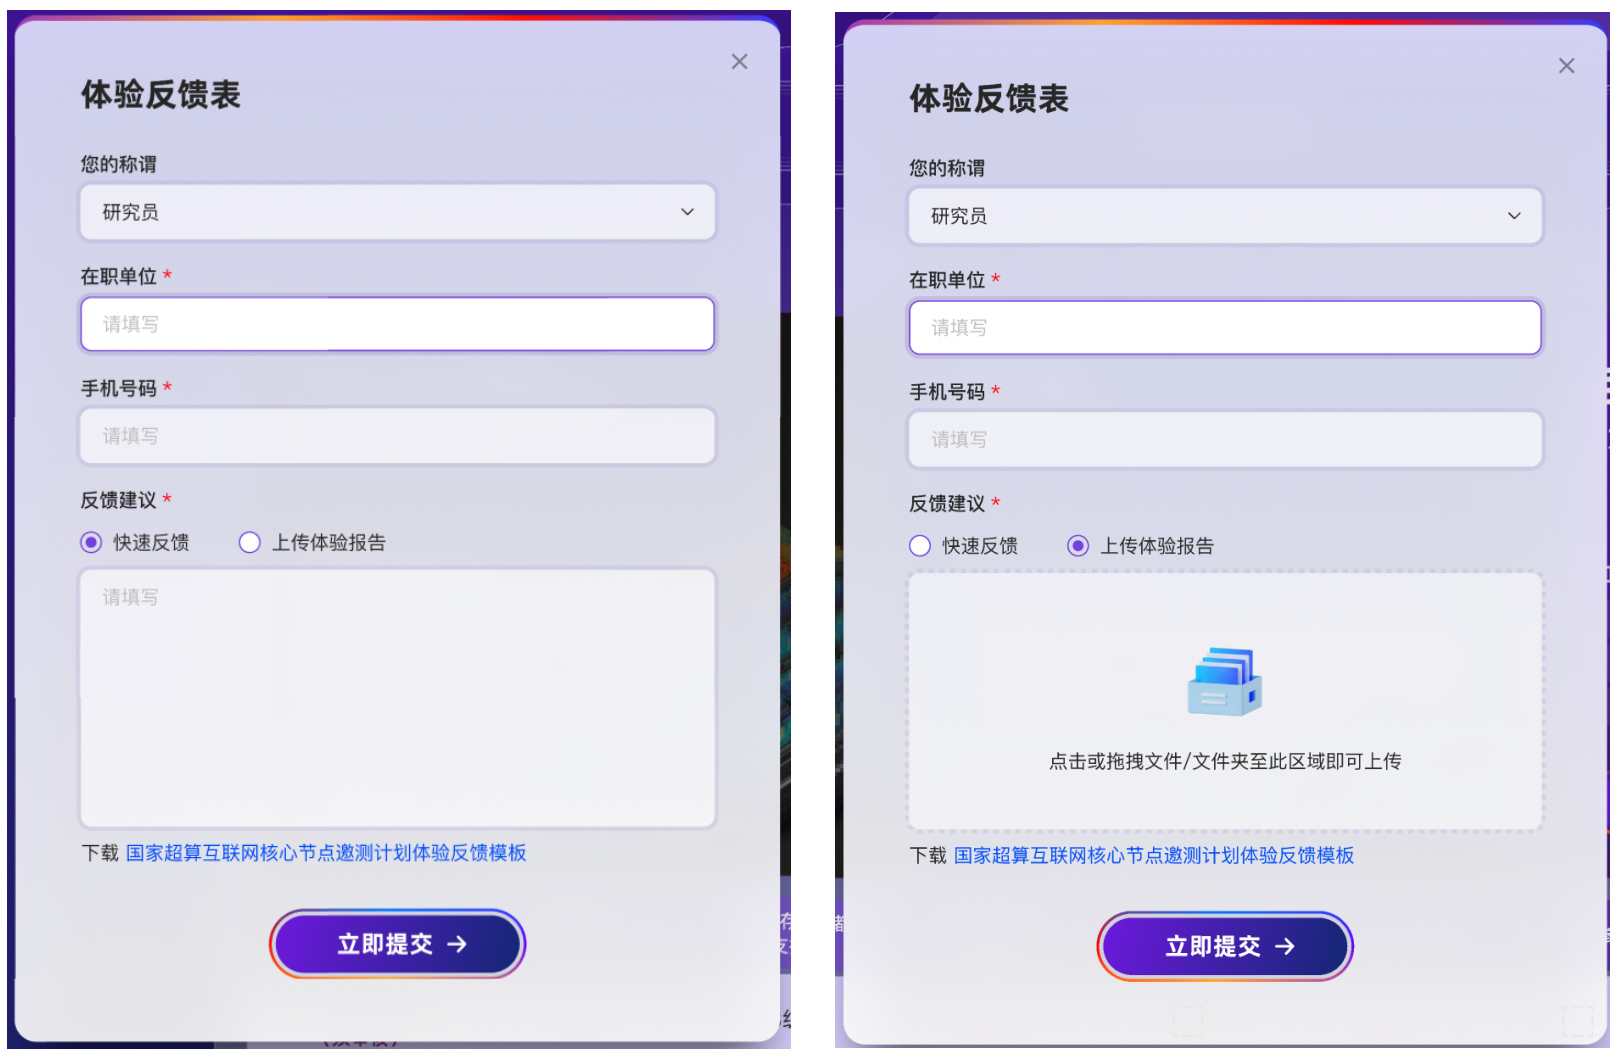Click 立即提交 on the right form
This screenshot has height=1058, width=1622.
(x=1224, y=946)
